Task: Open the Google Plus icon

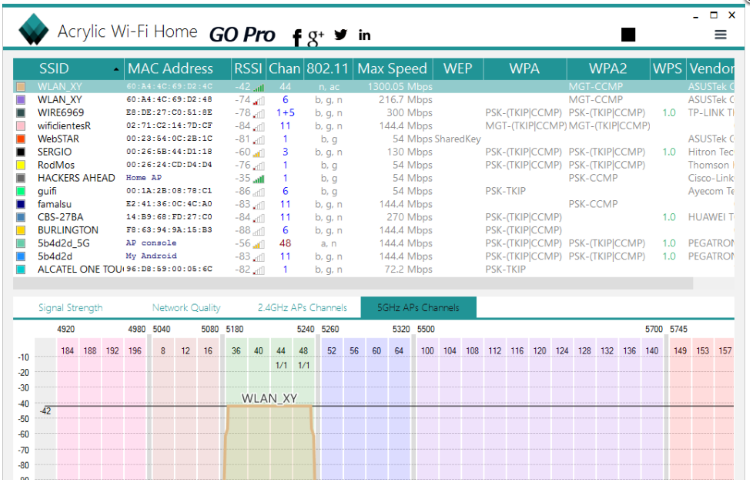Action: pos(315,37)
